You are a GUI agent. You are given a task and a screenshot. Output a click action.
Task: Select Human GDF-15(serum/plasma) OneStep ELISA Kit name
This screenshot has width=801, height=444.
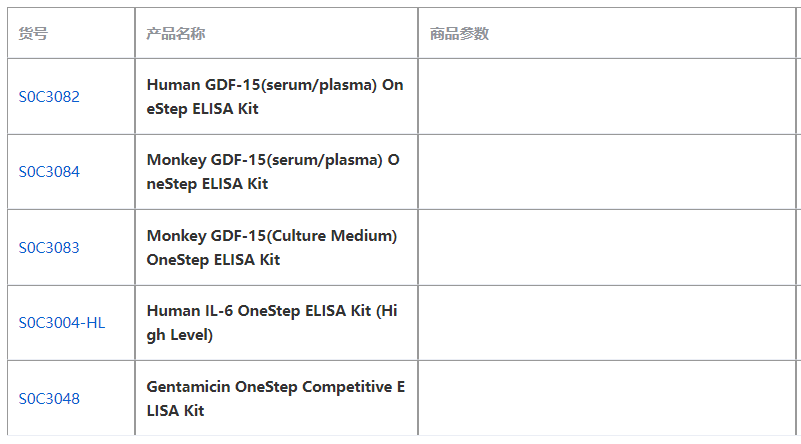point(275,97)
